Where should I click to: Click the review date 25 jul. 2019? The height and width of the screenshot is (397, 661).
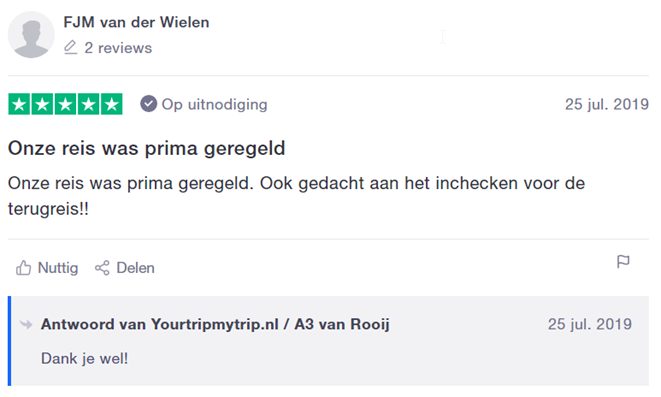pyautogui.click(x=607, y=104)
